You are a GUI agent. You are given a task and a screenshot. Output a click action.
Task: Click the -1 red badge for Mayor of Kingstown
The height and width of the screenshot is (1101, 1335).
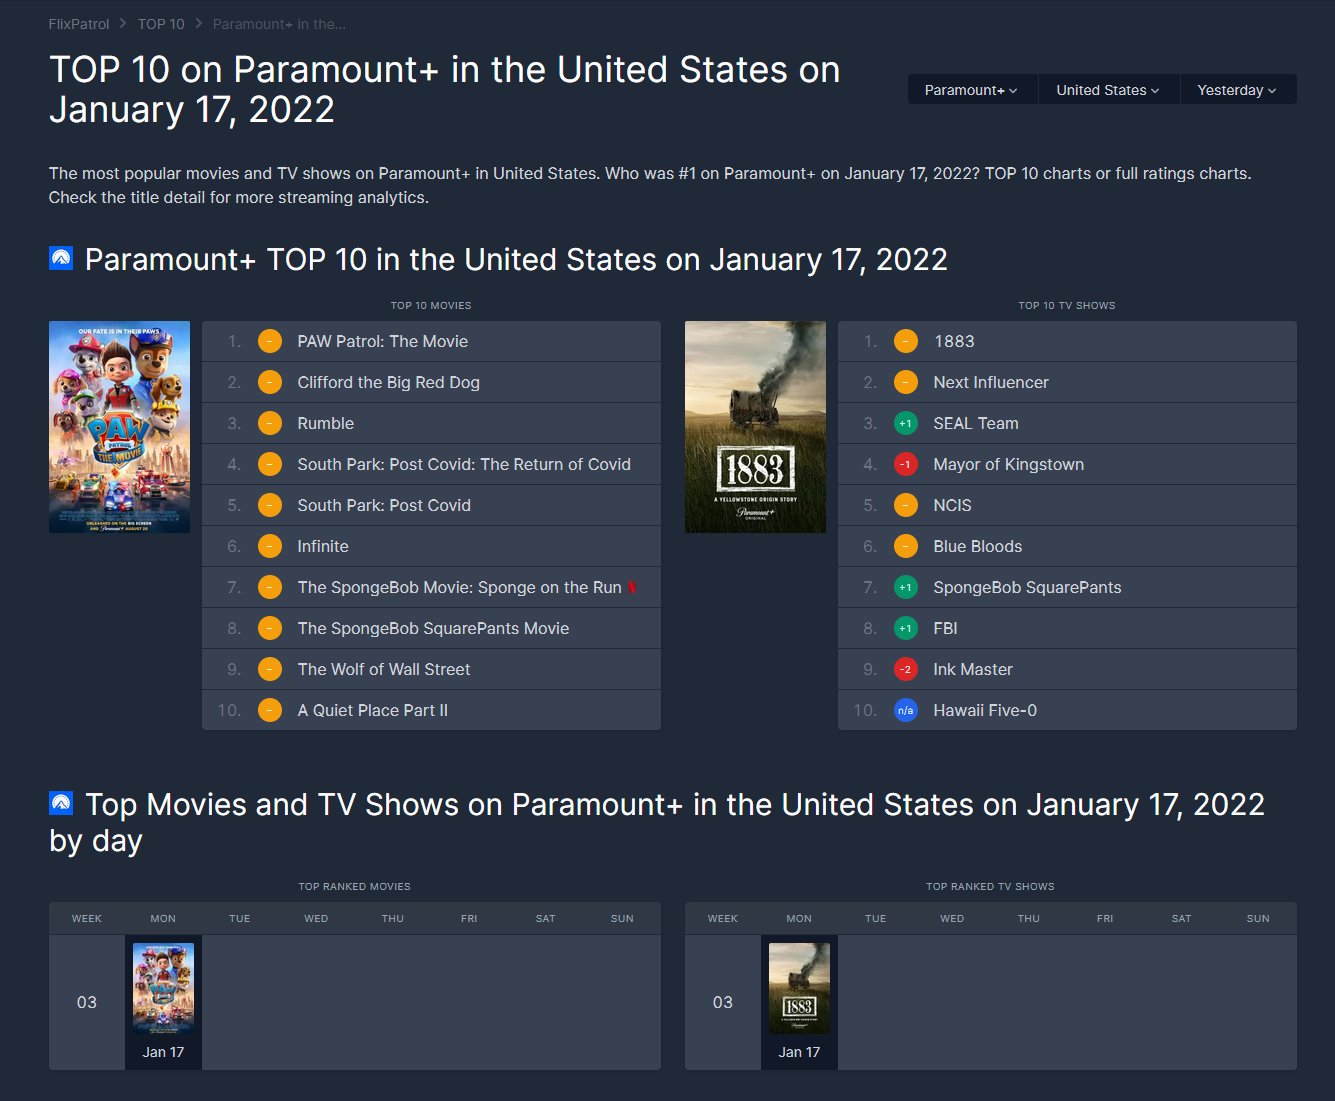tap(905, 464)
